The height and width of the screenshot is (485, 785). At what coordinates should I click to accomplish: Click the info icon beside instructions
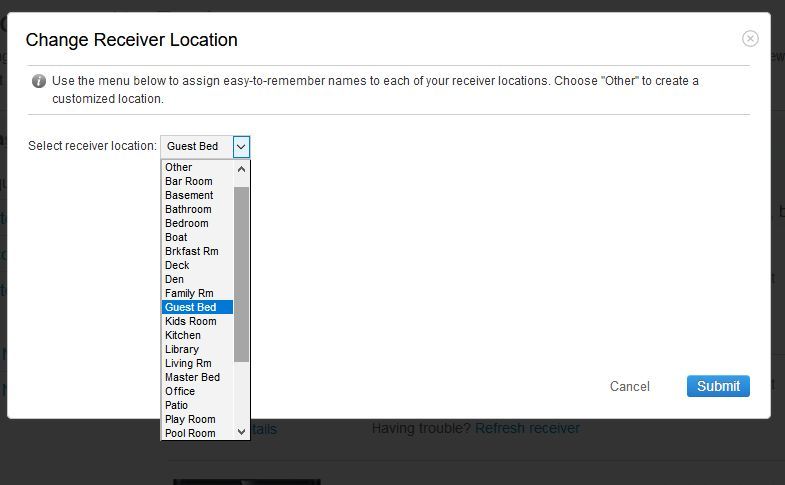click(x=38, y=81)
